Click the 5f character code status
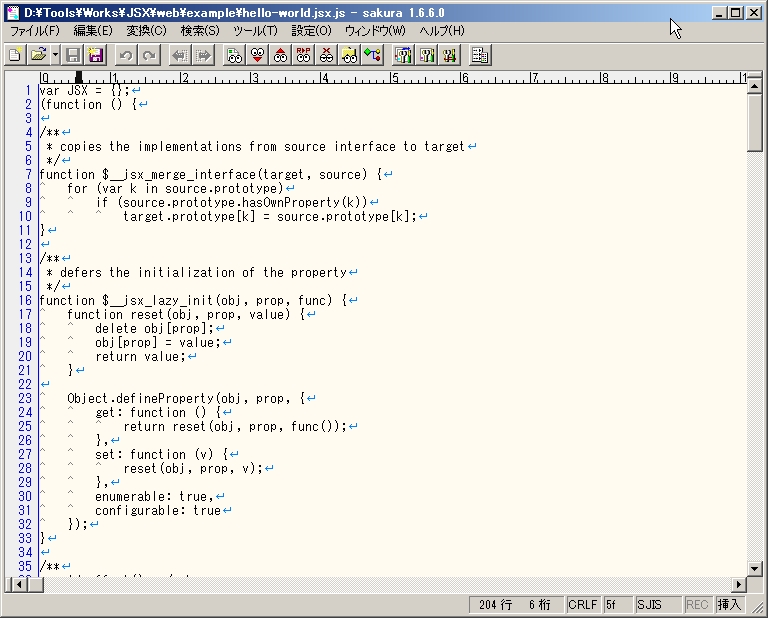This screenshot has height=618, width=768. coord(618,605)
